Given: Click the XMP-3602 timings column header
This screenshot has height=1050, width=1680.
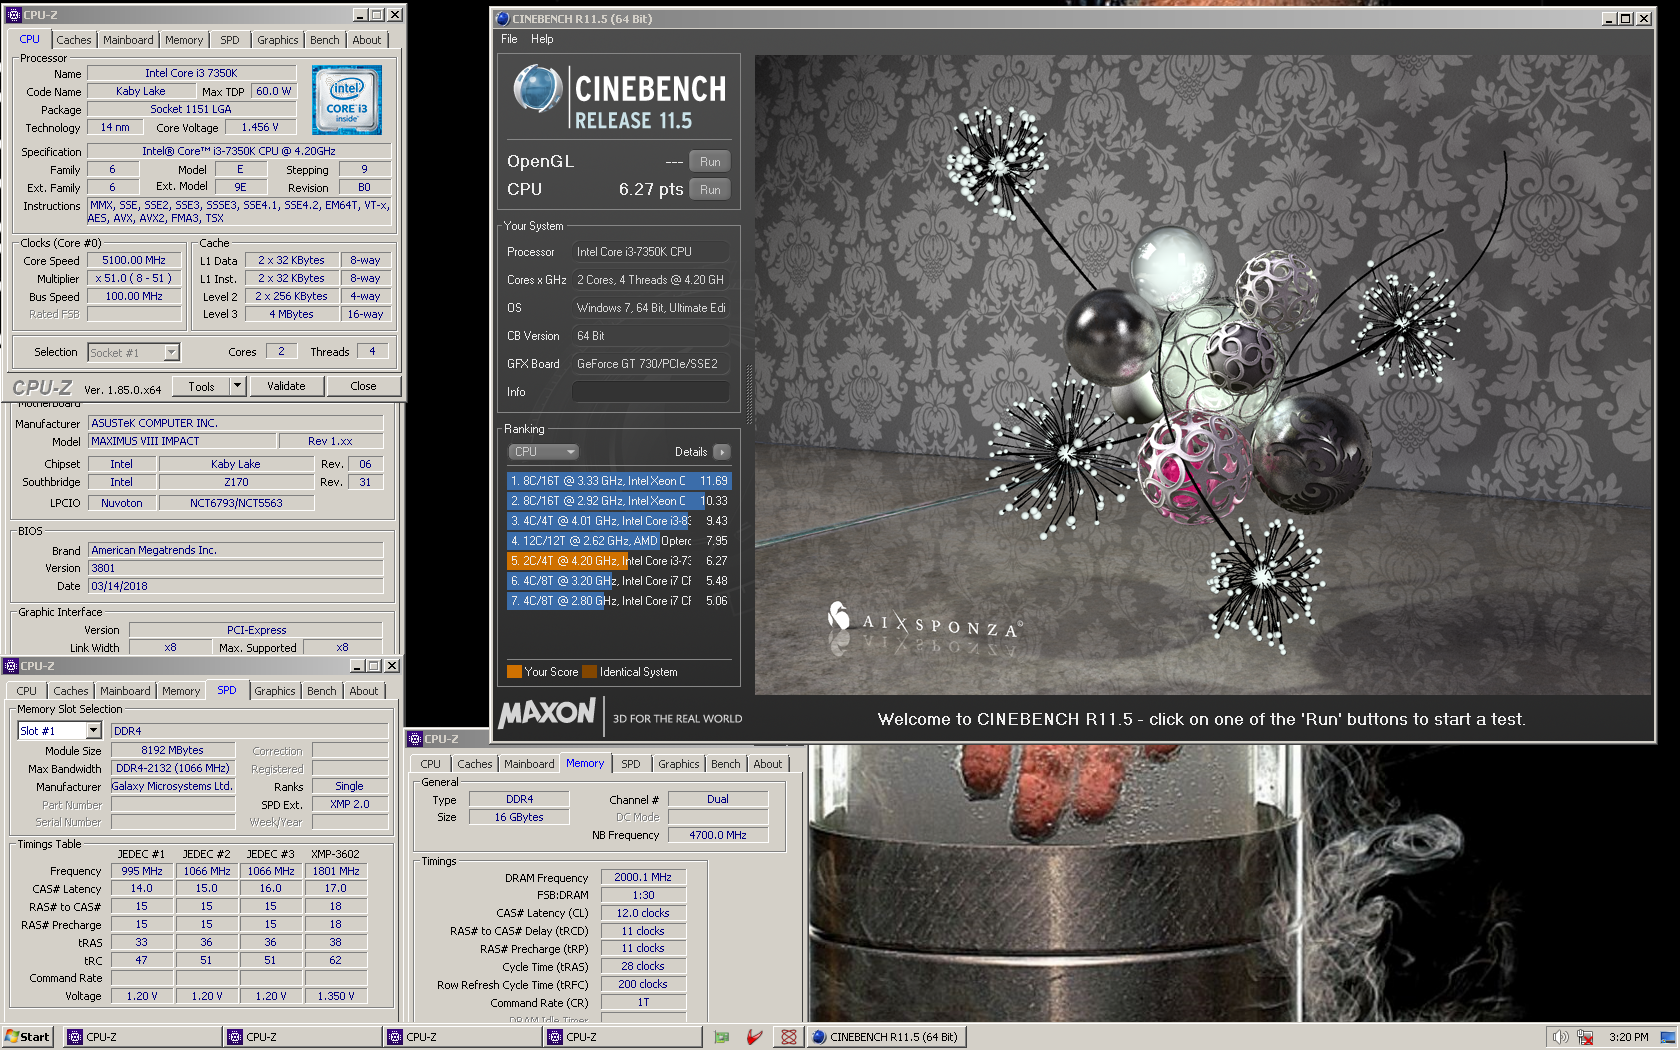Looking at the screenshot, I should tap(335, 854).
